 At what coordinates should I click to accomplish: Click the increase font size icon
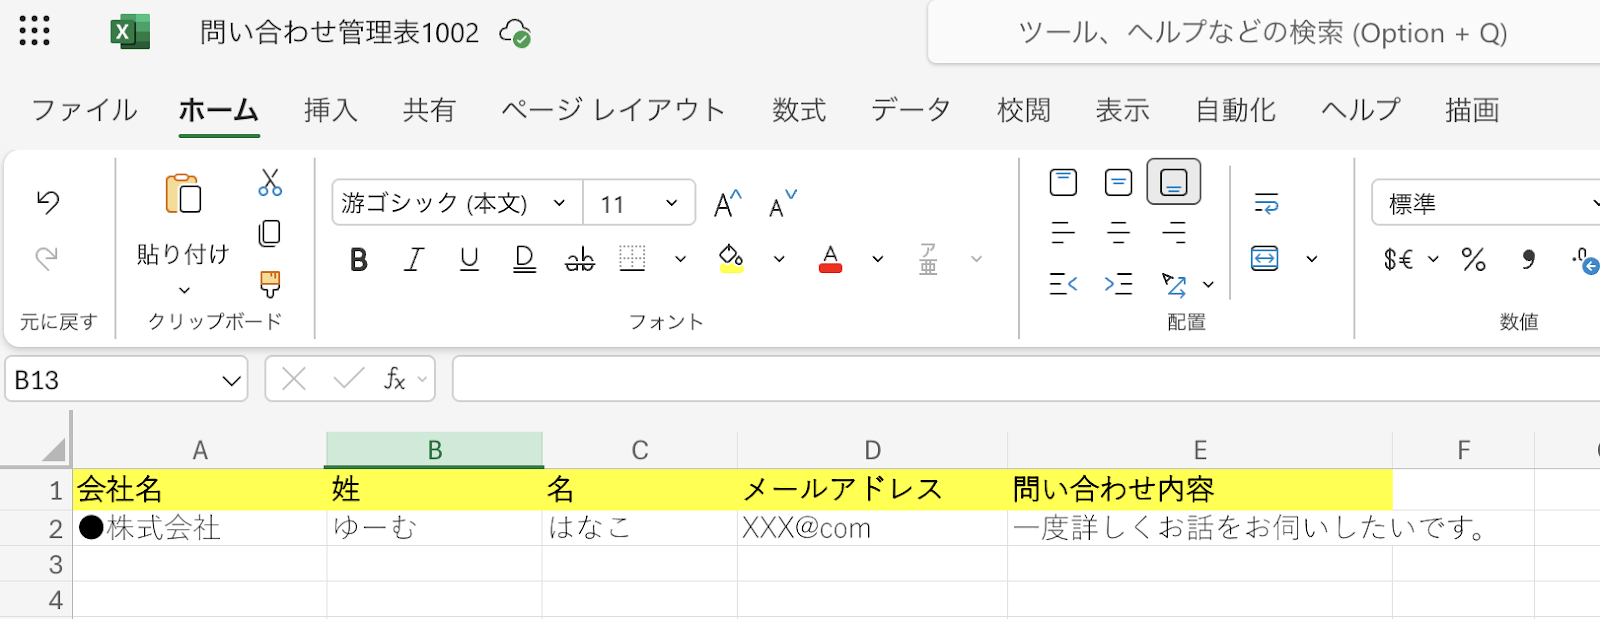pyautogui.click(x=728, y=204)
